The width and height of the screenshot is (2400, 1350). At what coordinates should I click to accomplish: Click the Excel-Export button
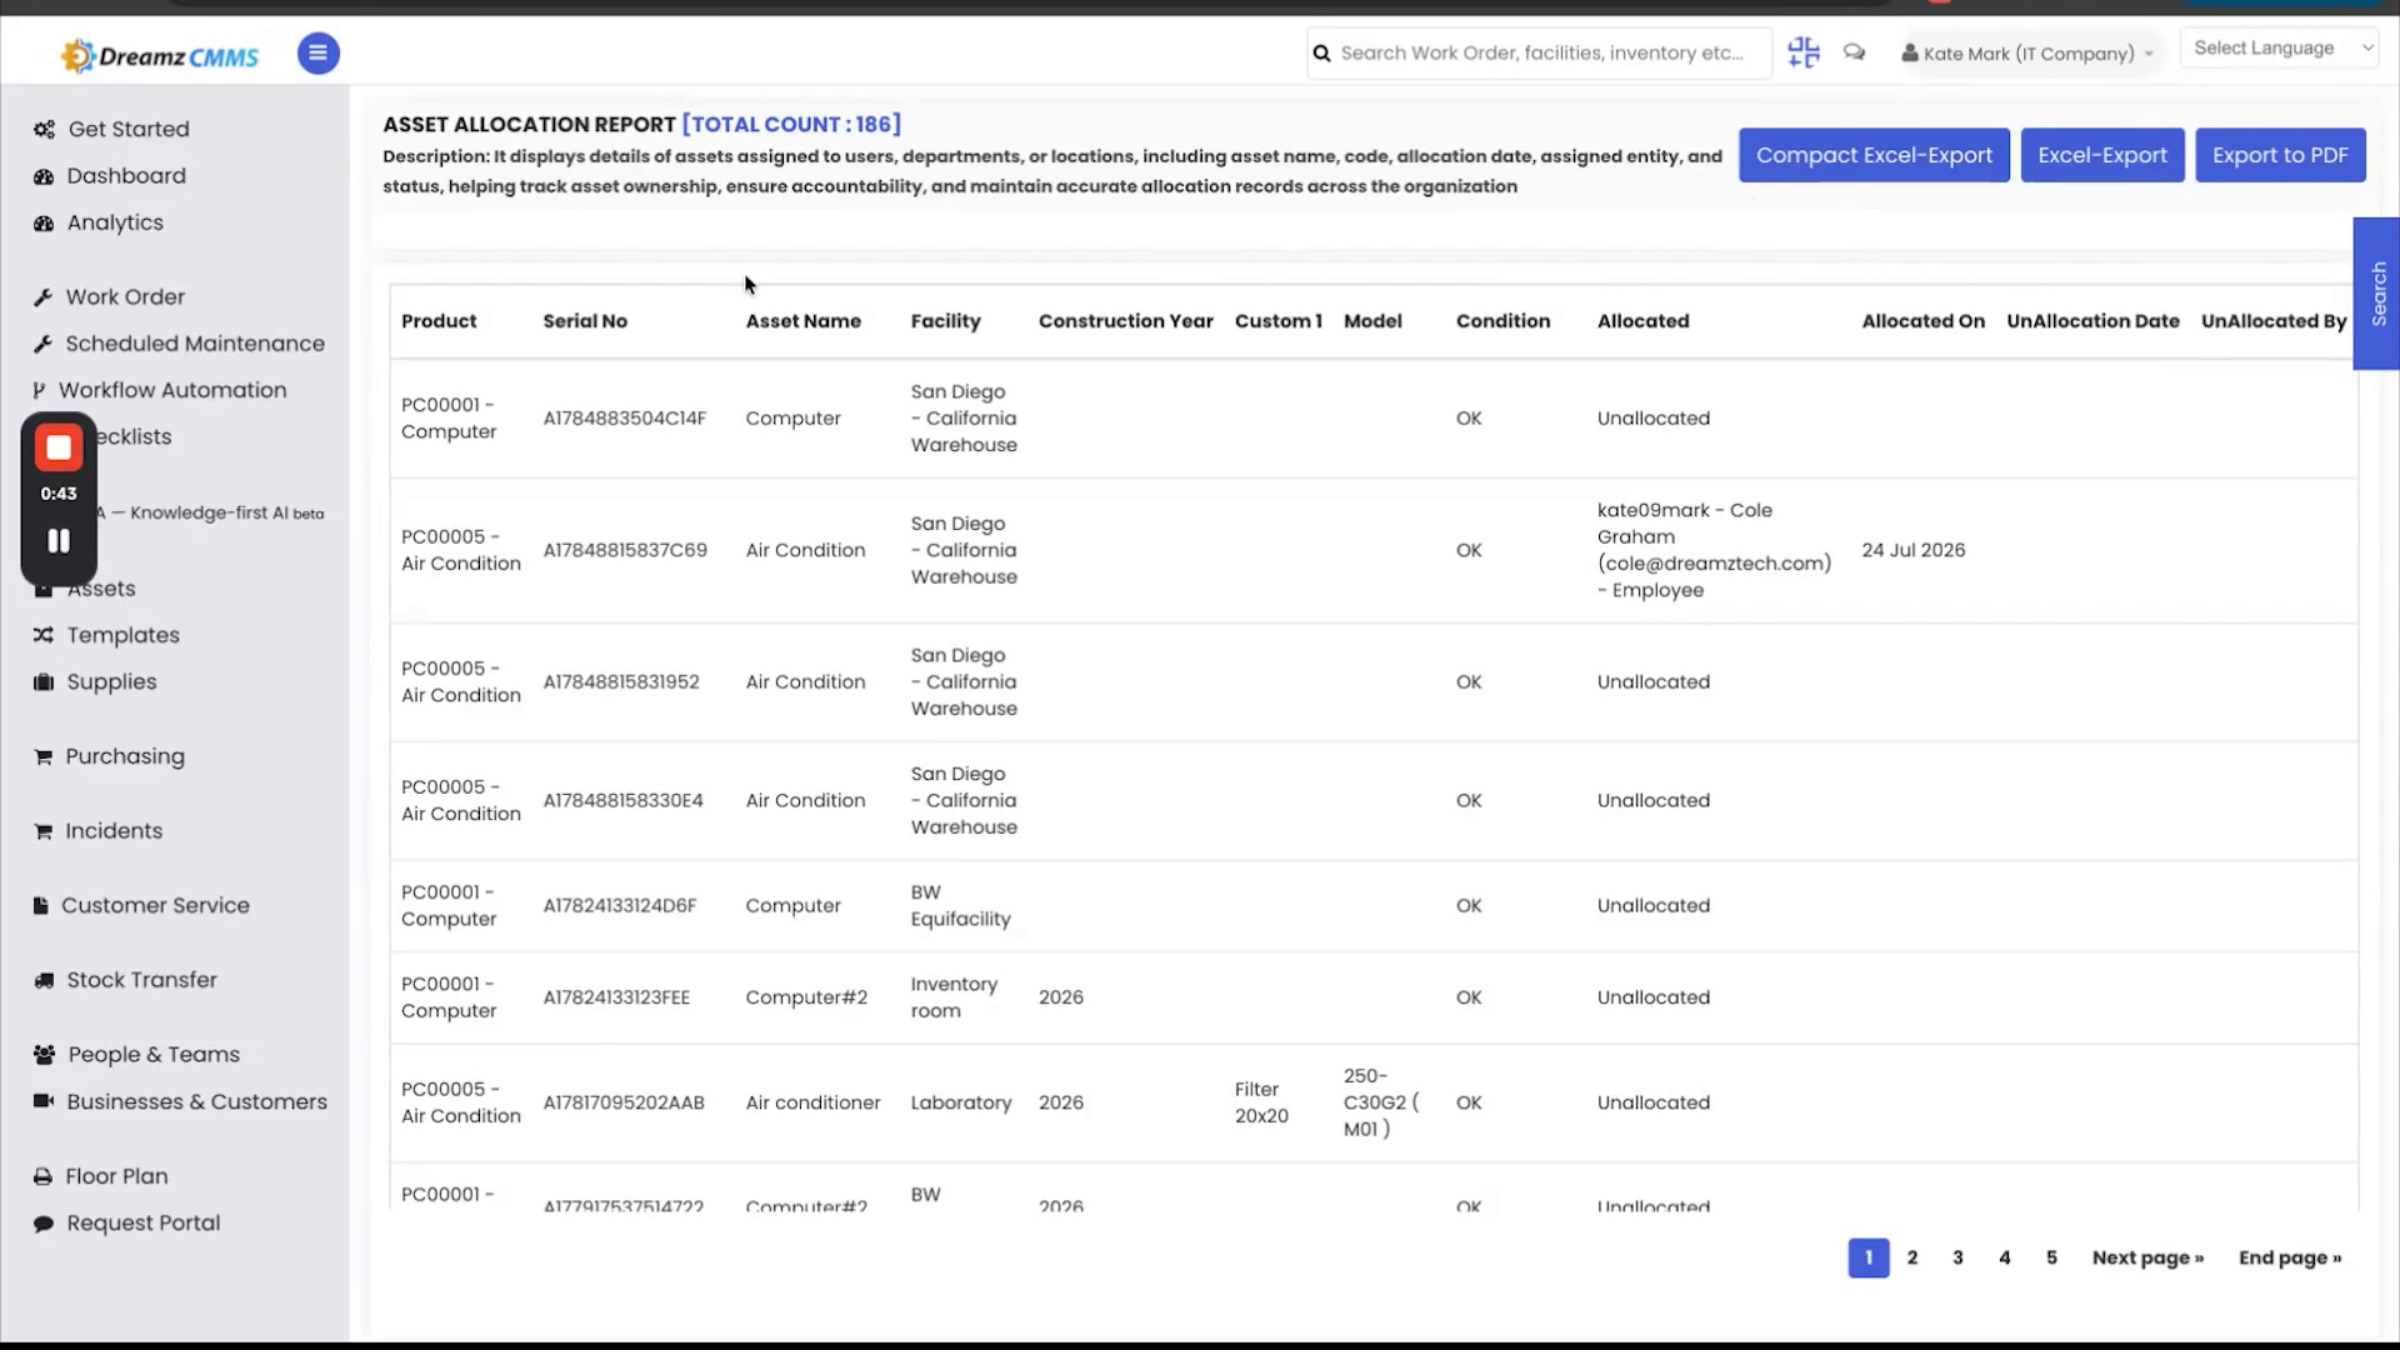pyautogui.click(x=2102, y=155)
